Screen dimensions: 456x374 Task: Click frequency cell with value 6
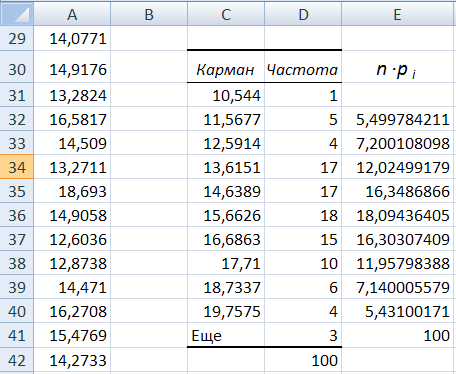303,287
